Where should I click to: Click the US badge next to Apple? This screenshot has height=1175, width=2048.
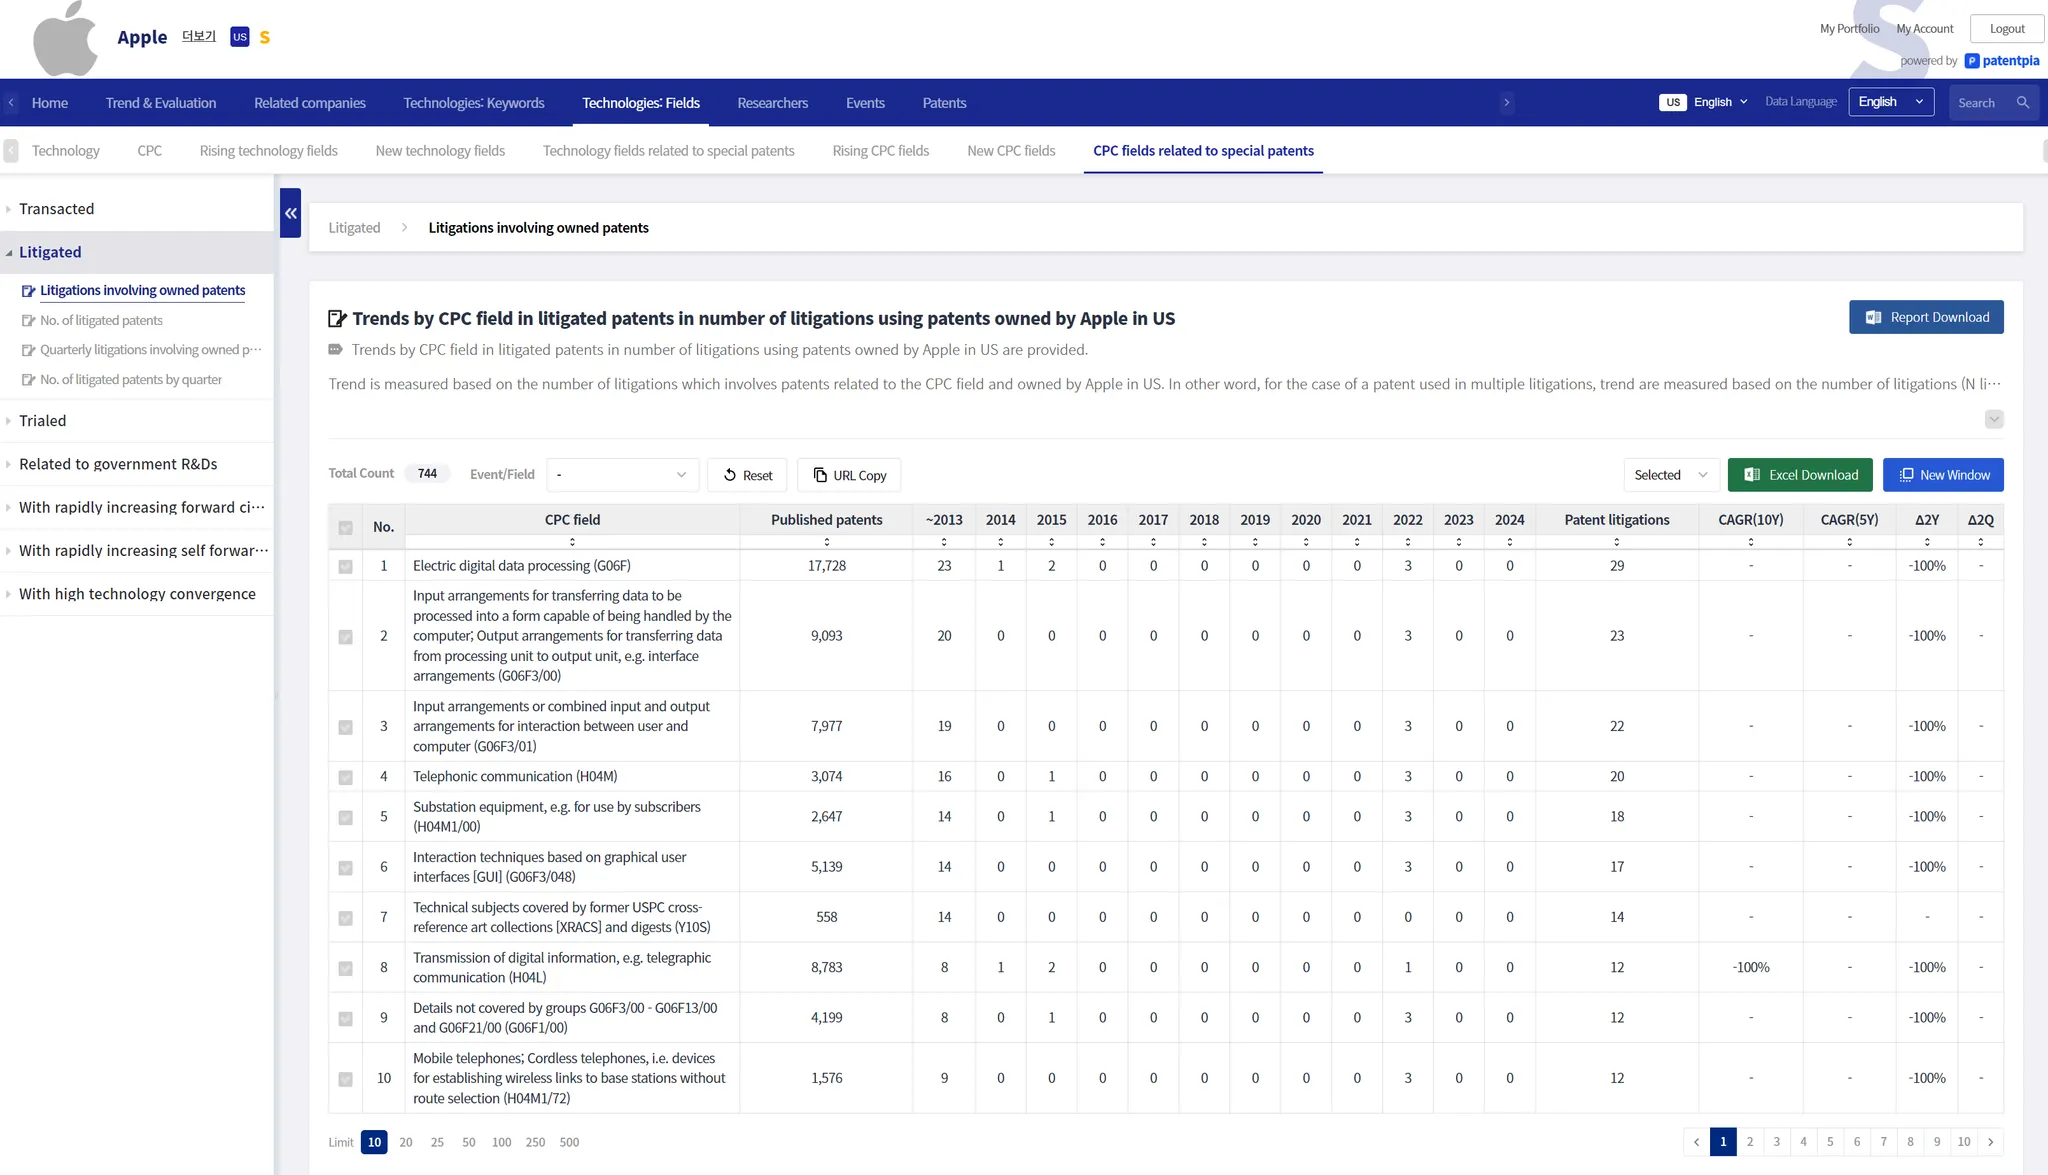click(240, 37)
